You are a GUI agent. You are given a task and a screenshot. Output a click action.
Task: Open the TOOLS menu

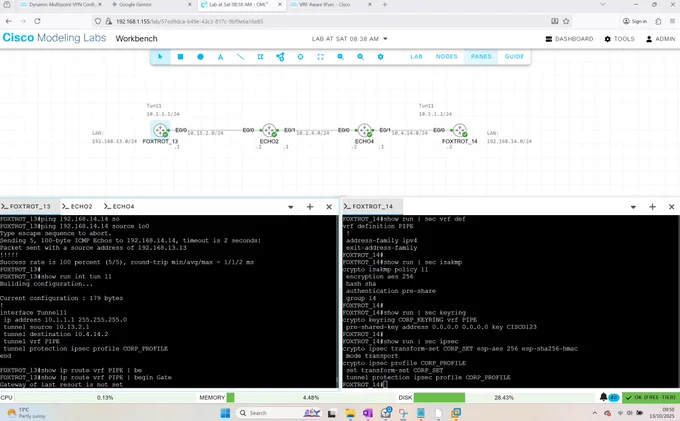click(619, 39)
